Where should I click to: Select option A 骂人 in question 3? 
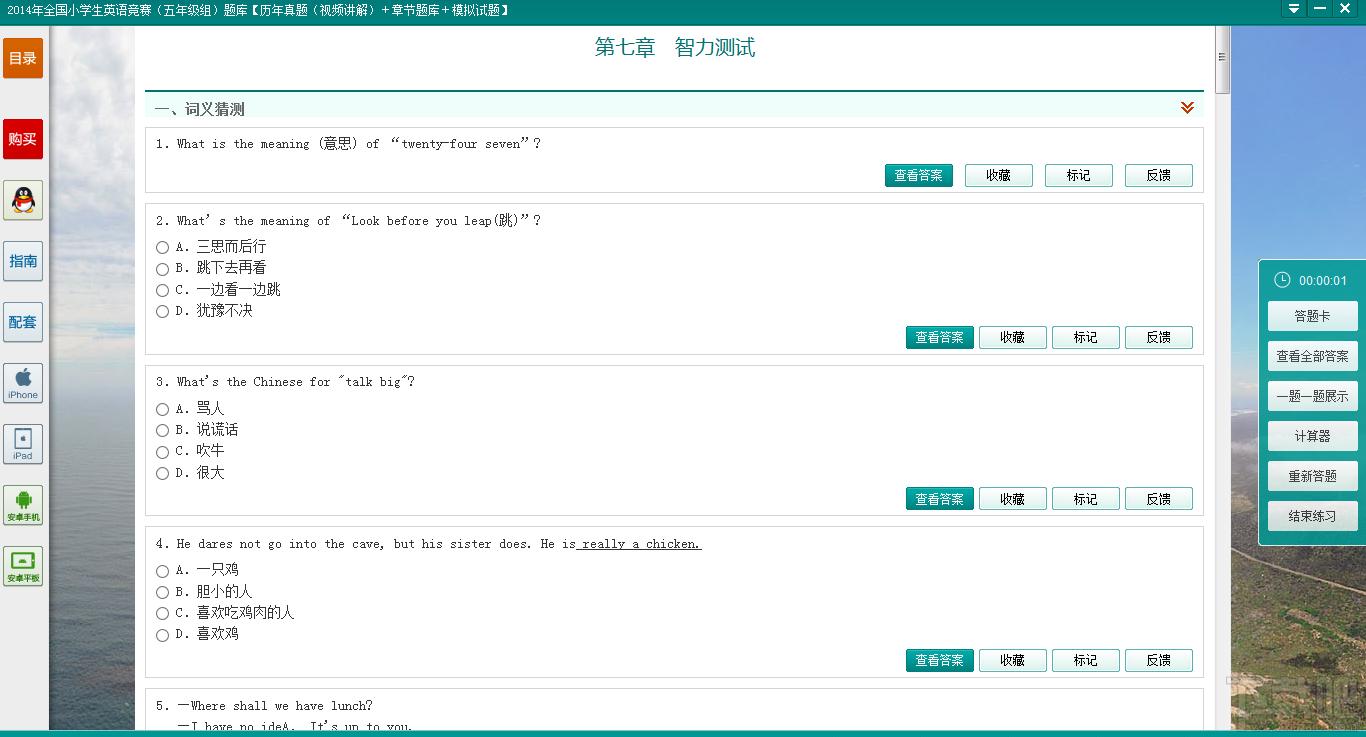(162, 409)
